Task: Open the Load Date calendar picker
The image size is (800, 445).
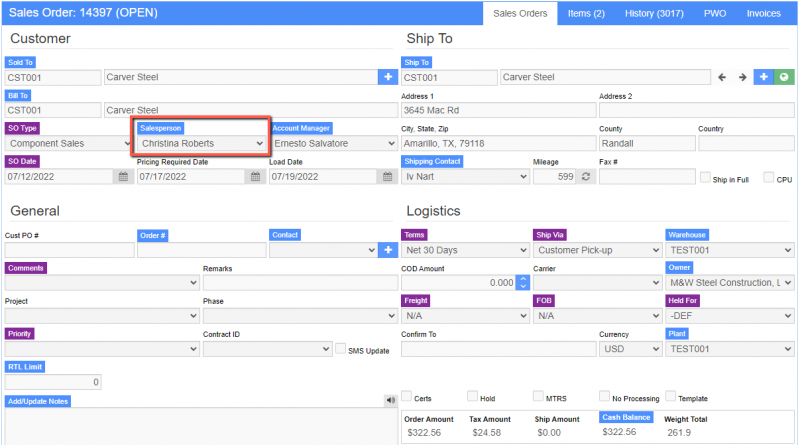Action: [x=388, y=177]
